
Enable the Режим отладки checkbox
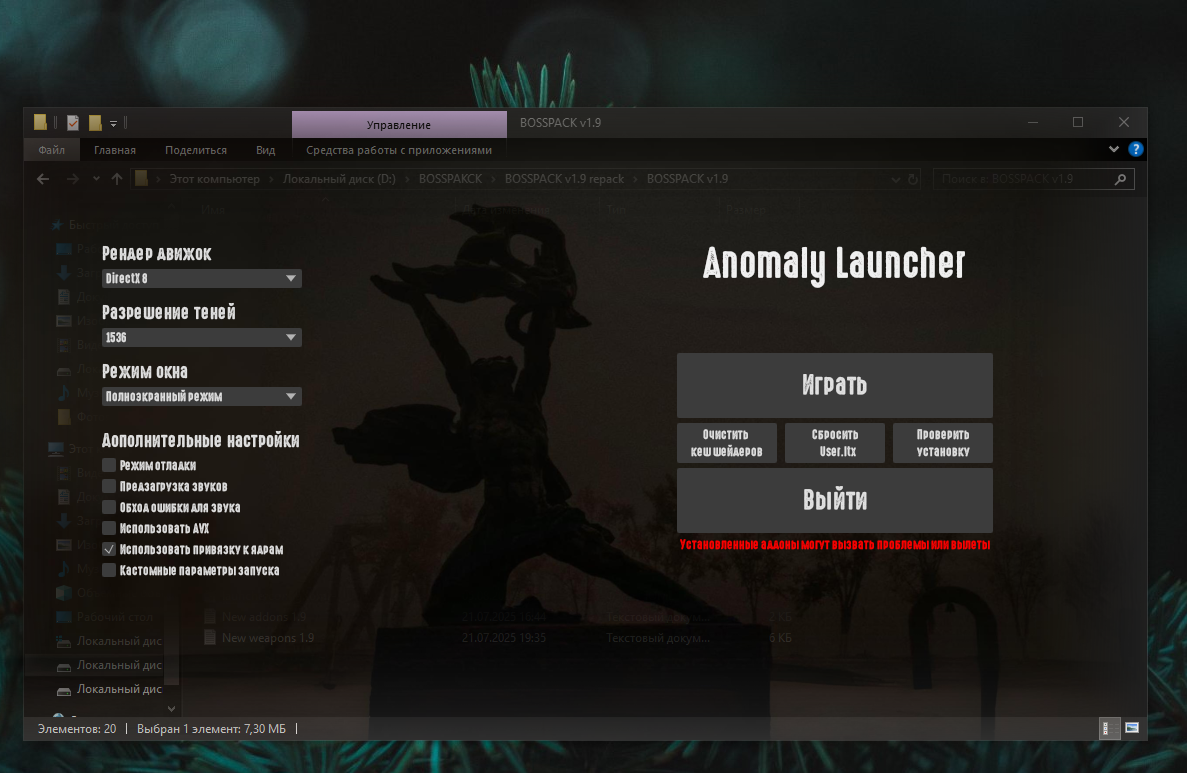click(109, 465)
